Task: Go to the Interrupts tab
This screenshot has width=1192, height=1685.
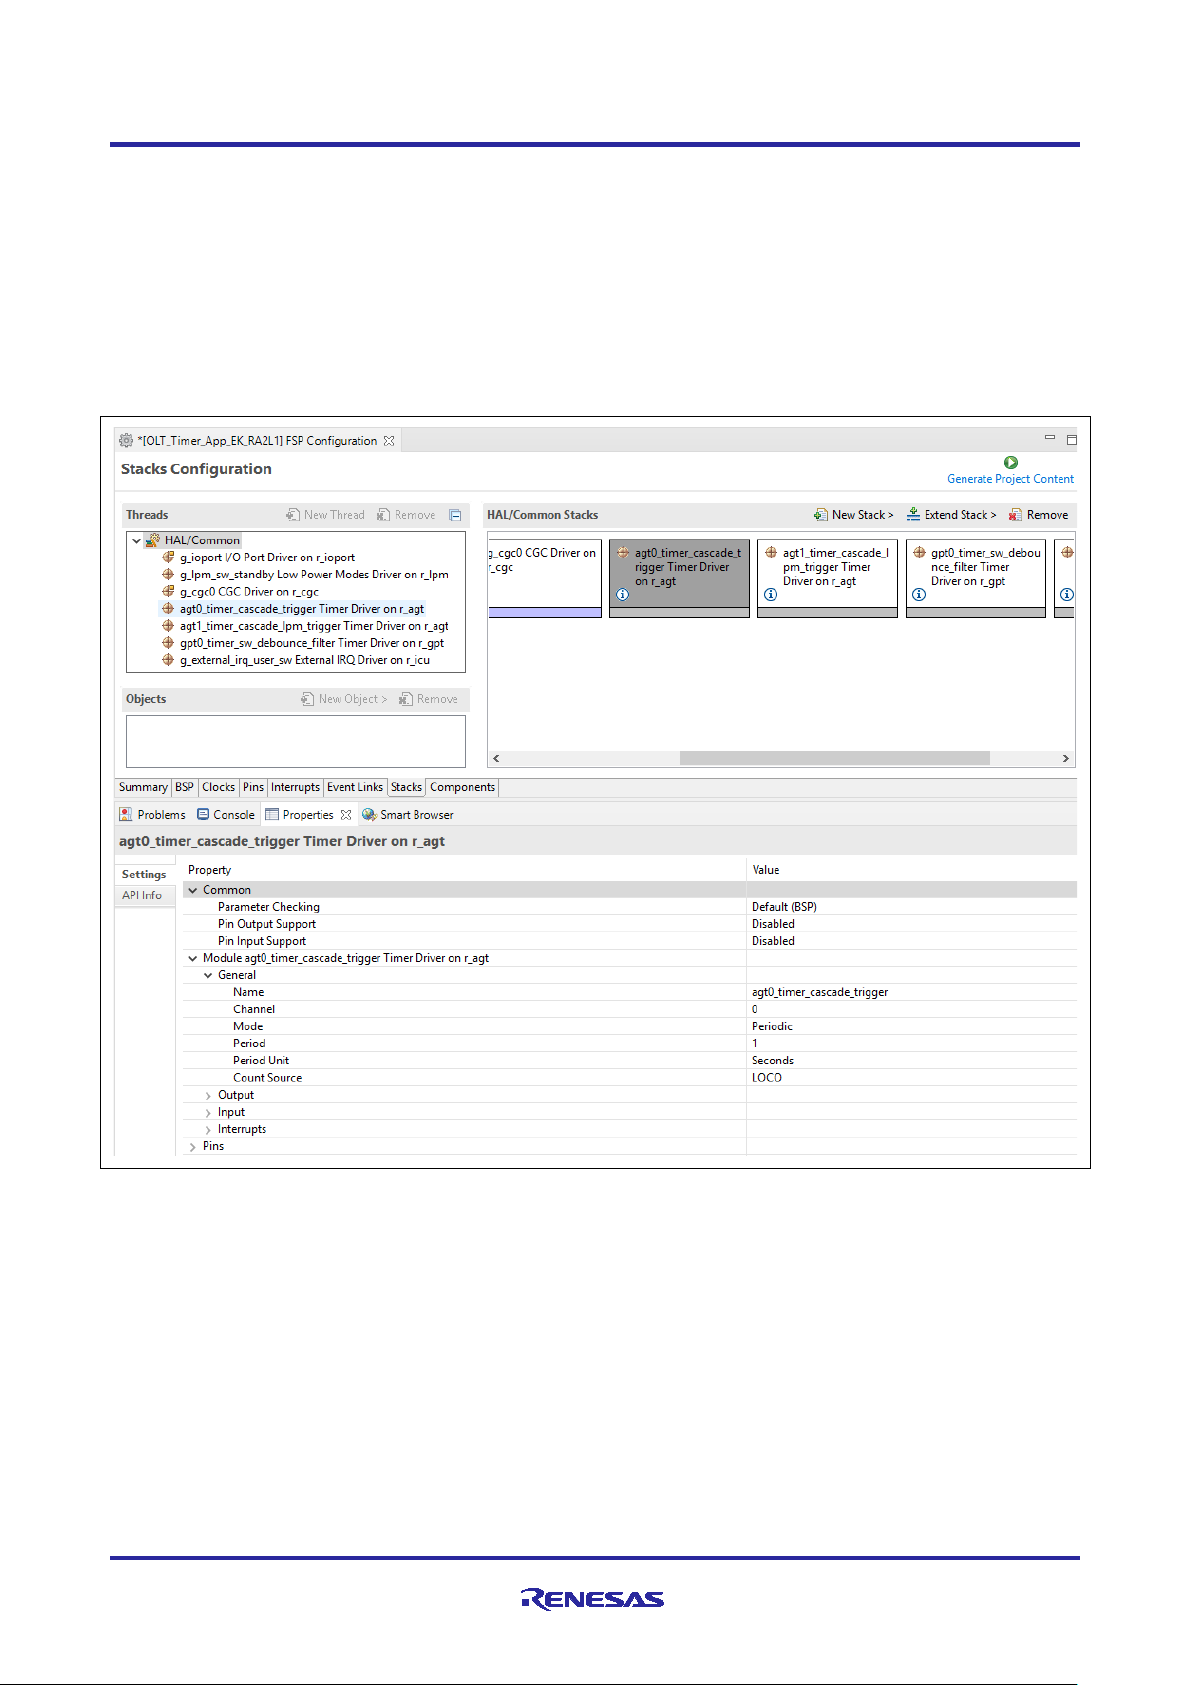Action: coord(296,788)
